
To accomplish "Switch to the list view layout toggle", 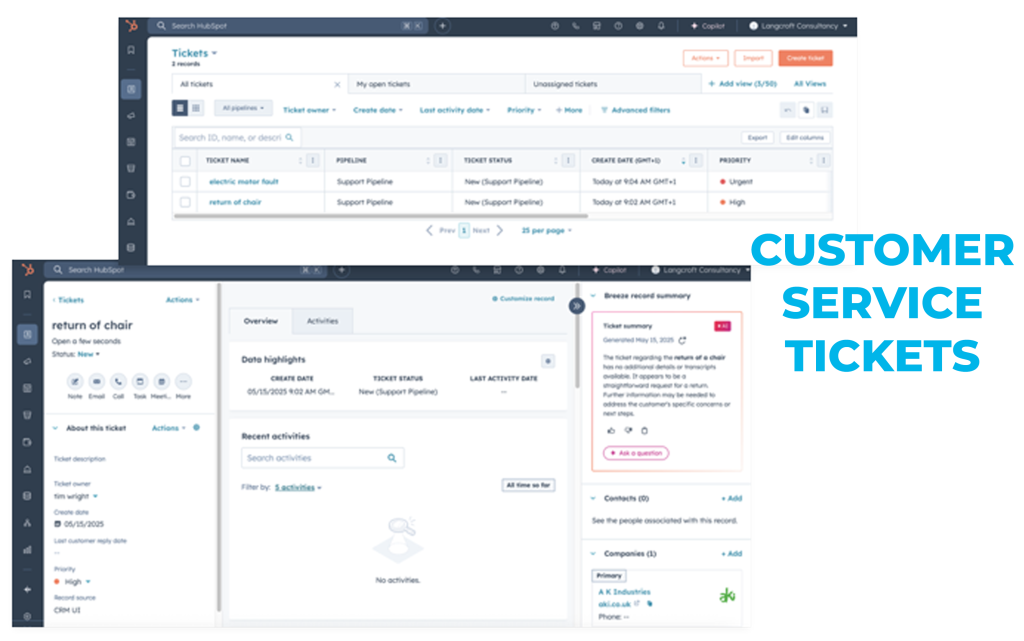I will pos(180,108).
